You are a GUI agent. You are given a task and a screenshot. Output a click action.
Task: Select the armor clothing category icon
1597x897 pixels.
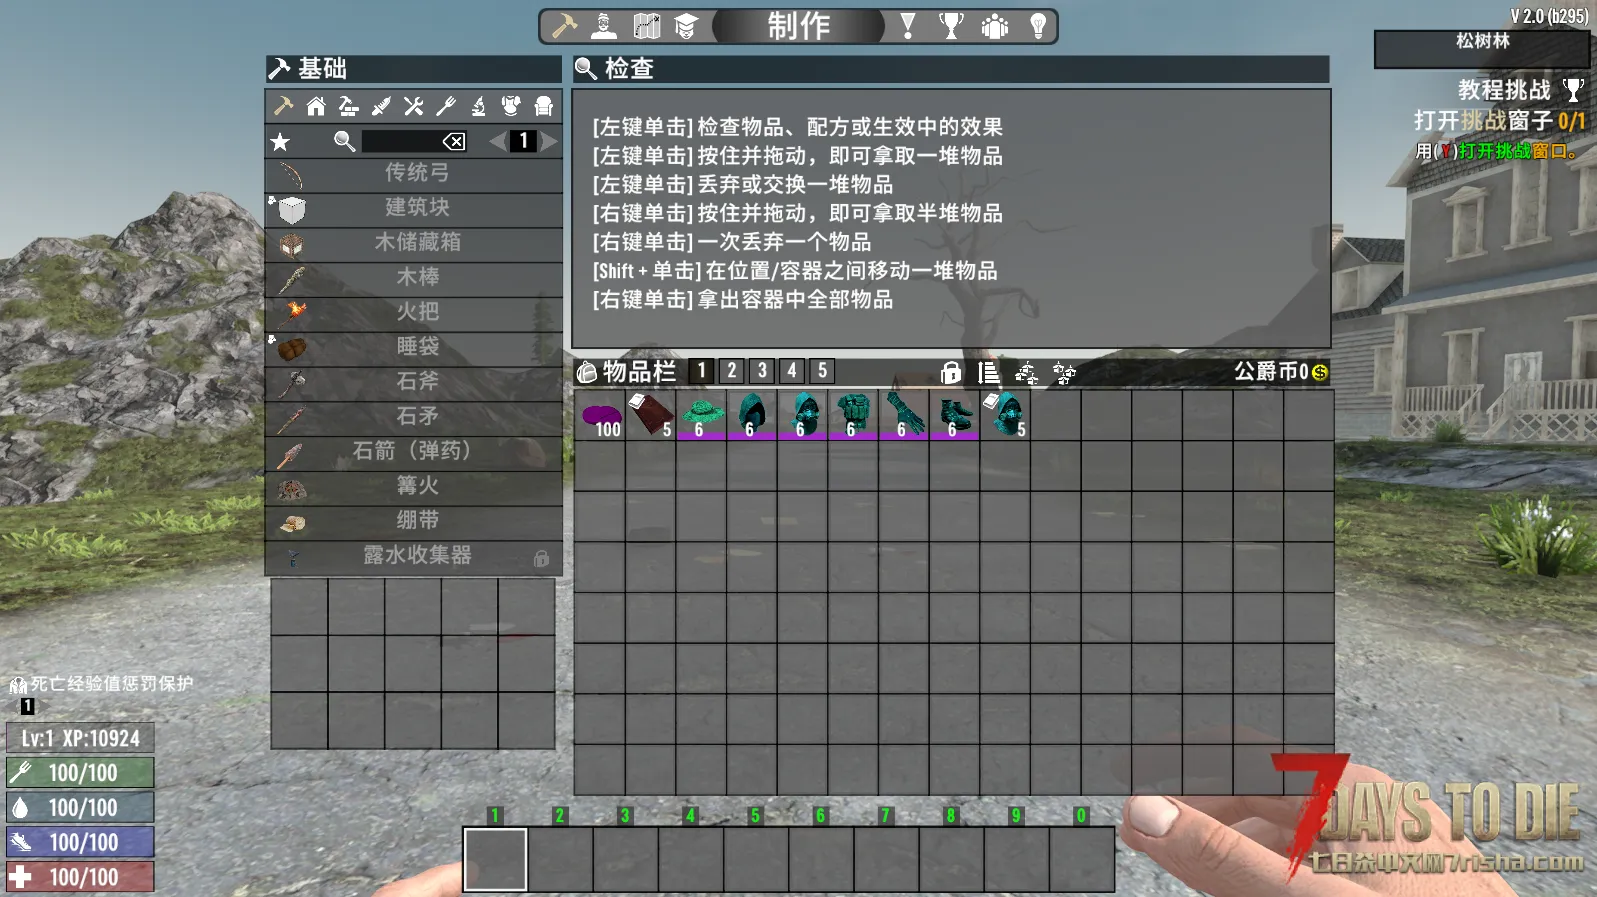coord(511,106)
